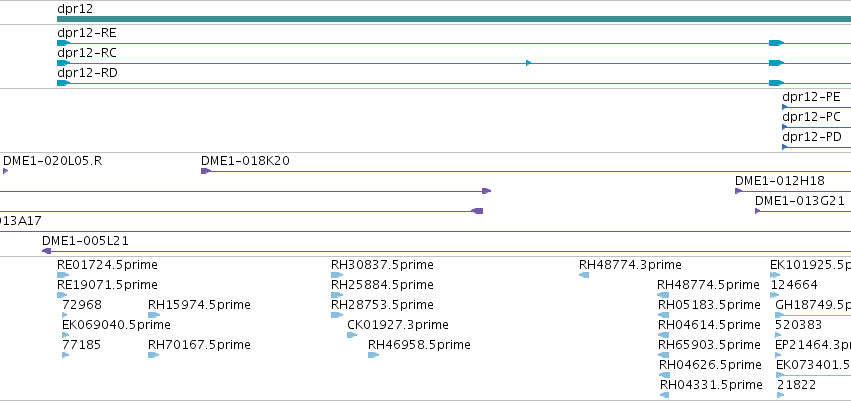Select the RH15974.5prime EST glyph
The height and width of the screenshot is (401, 851).
point(154,315)
